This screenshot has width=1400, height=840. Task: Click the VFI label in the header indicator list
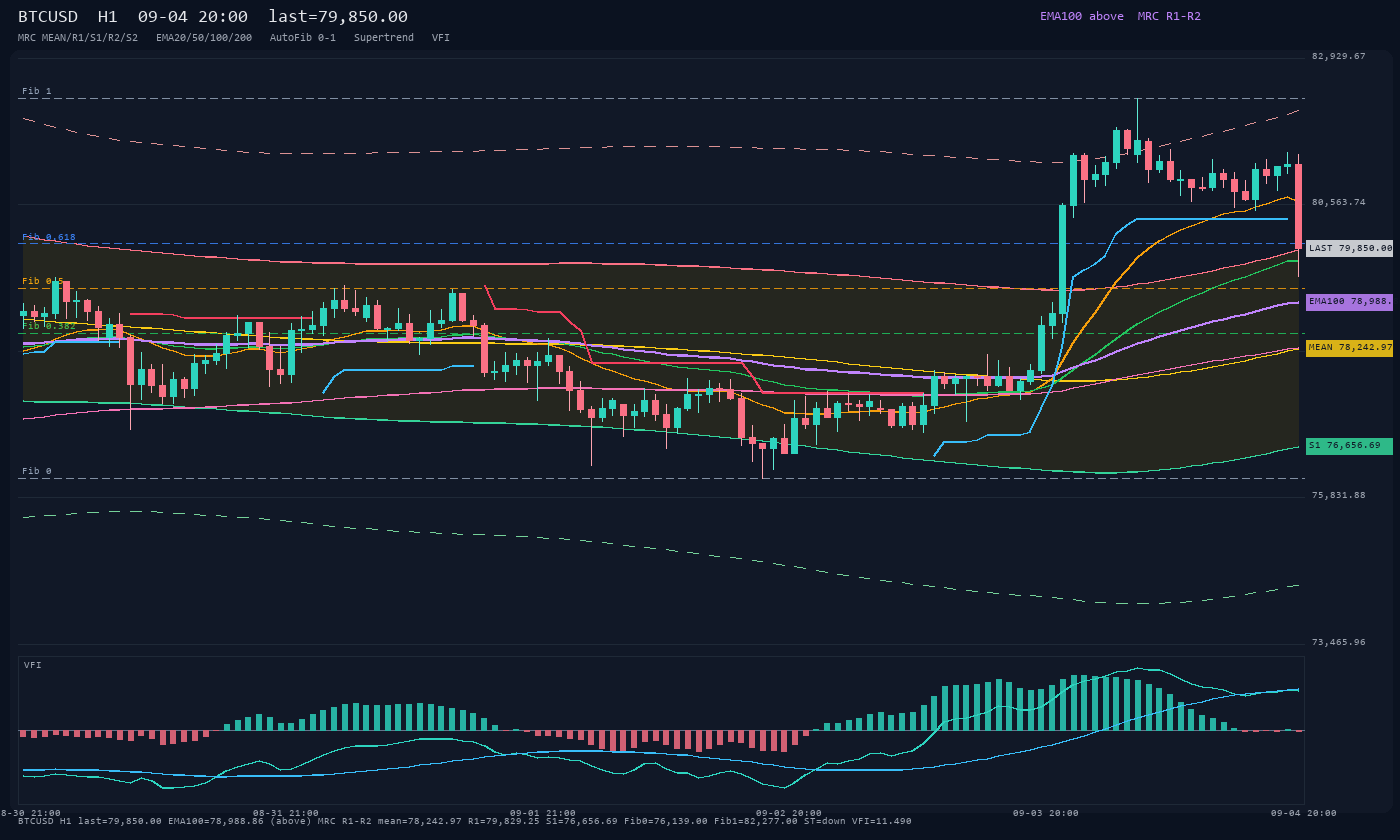pos(441,38)
